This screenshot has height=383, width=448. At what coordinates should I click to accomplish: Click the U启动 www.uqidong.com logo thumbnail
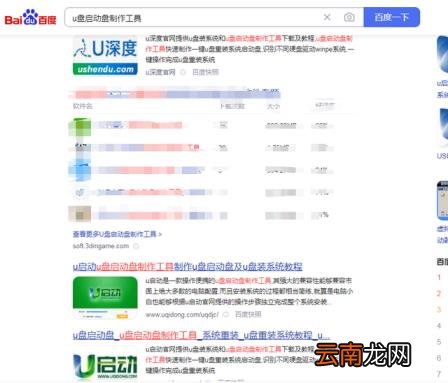click(x=105, y=366)
